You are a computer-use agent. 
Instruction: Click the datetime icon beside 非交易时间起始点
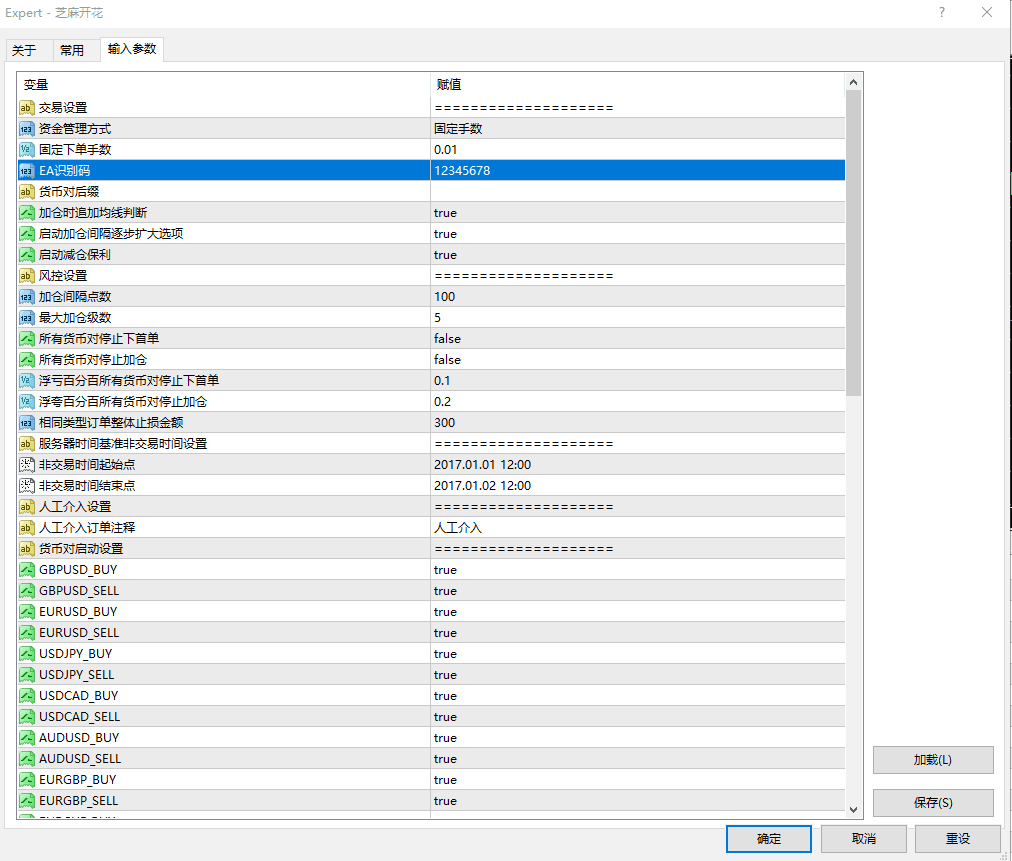26,465
